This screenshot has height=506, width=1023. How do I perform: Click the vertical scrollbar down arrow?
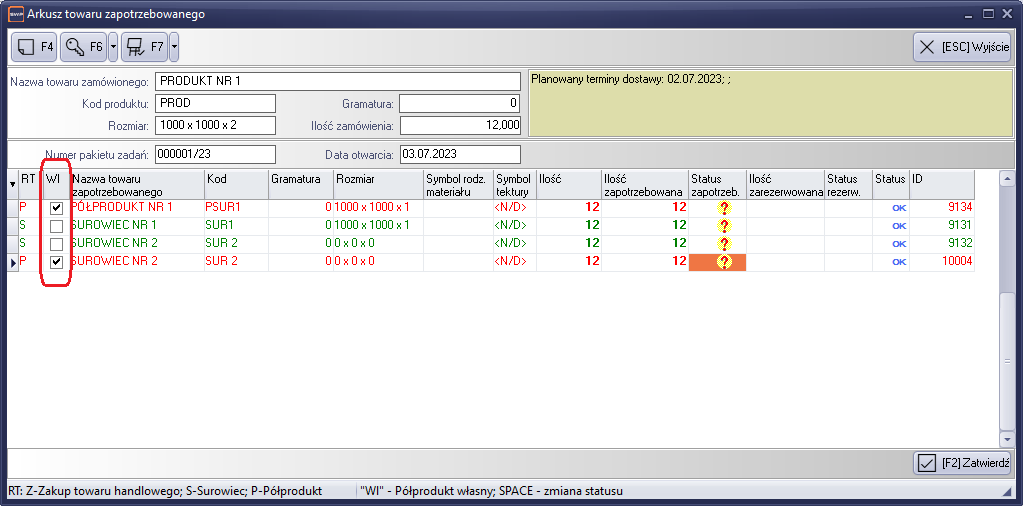click(1007, 438)
